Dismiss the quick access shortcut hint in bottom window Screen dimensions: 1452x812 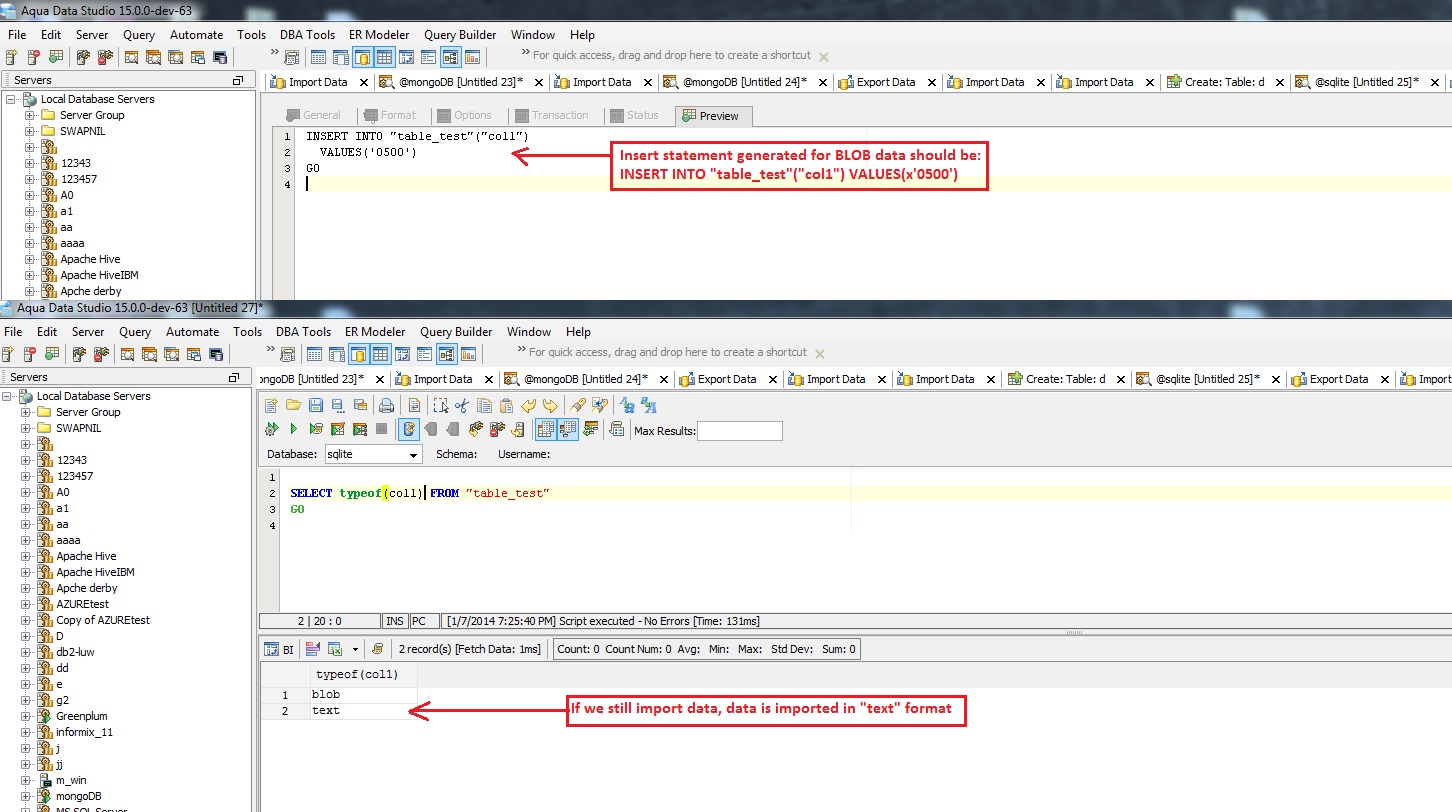[820, 353]
